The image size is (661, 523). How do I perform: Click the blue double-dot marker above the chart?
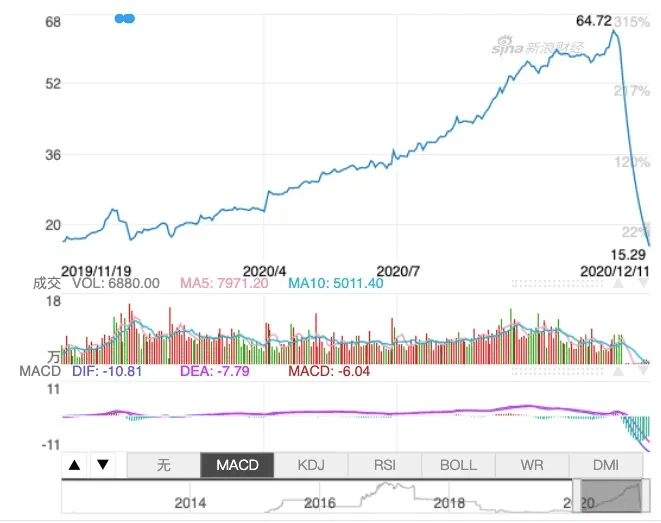(125, 19)
